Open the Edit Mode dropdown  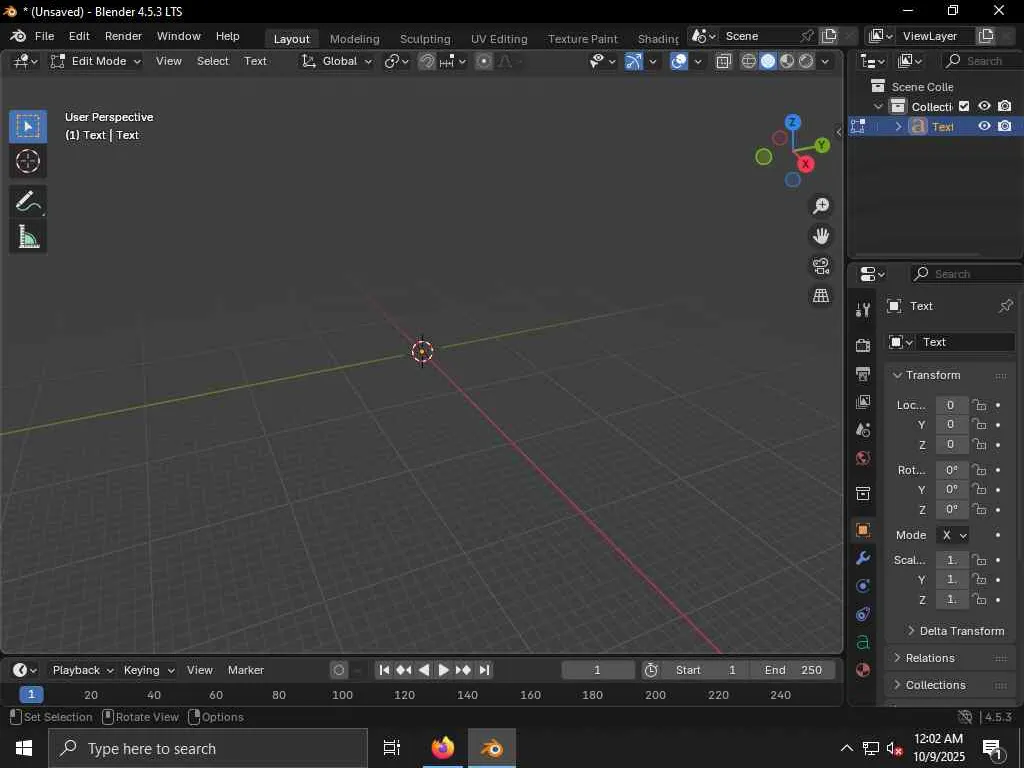point(96,61)
